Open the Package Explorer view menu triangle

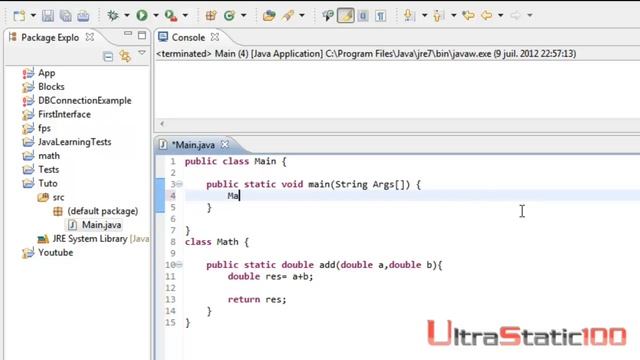142,53
